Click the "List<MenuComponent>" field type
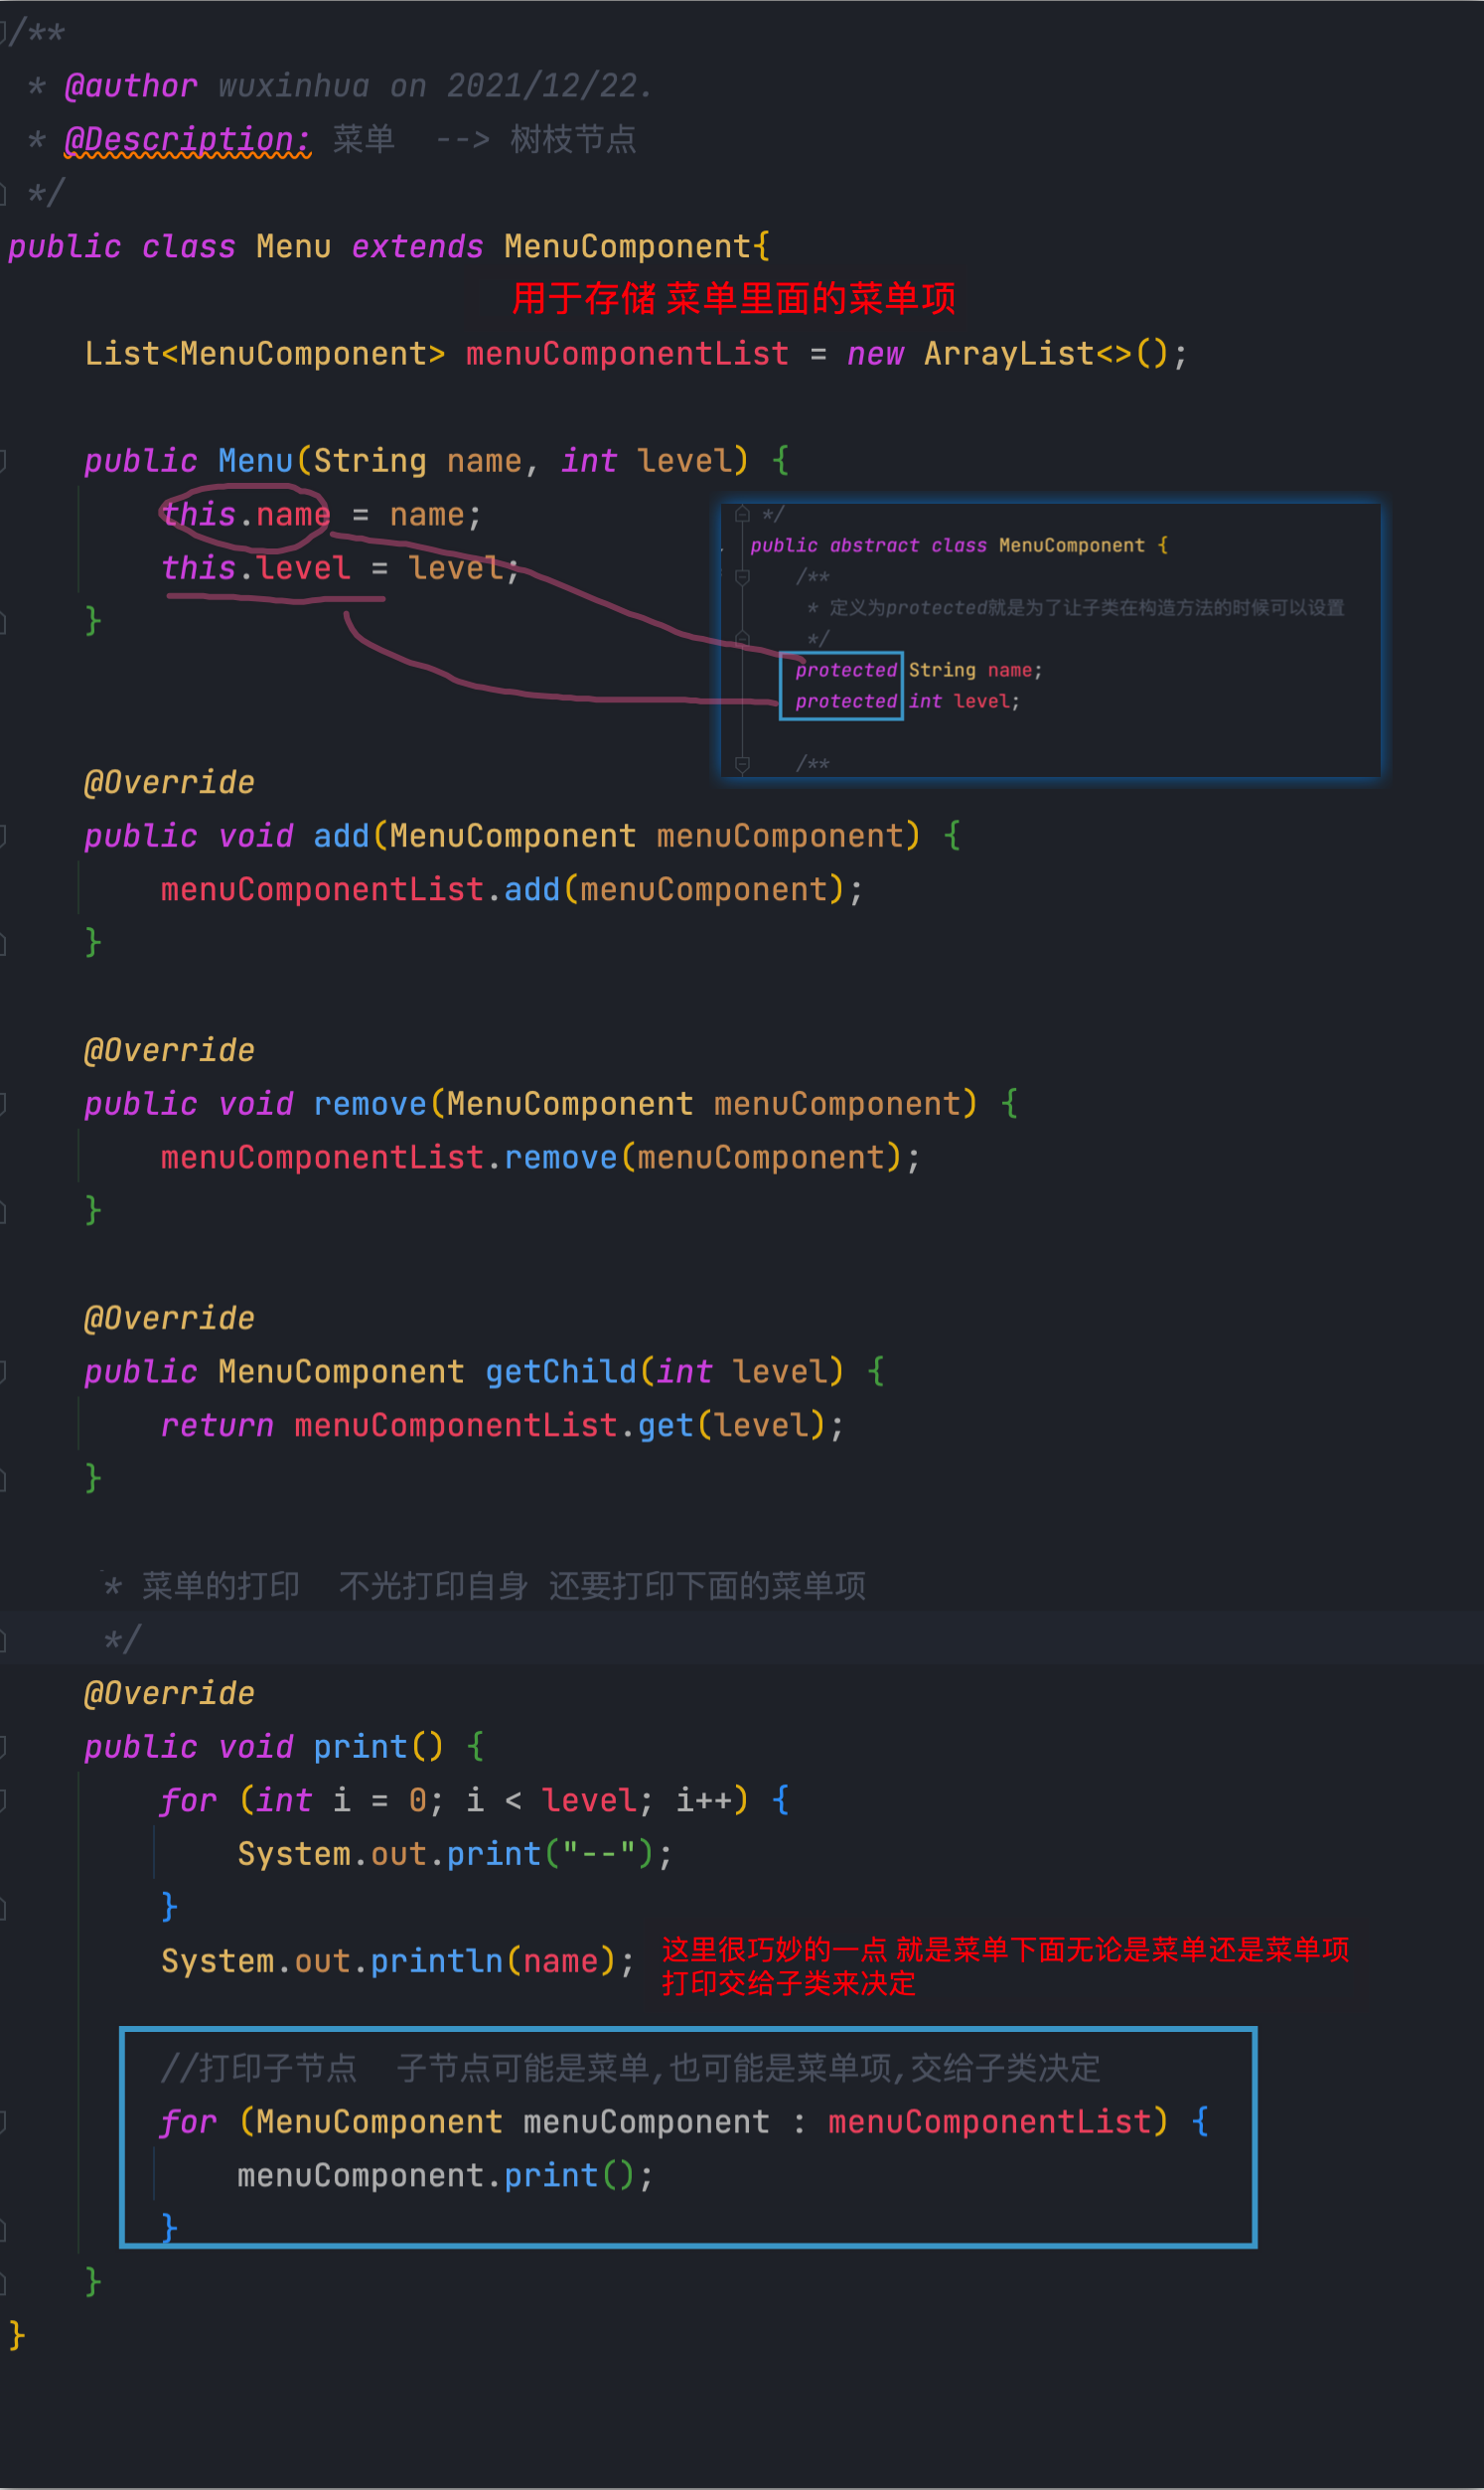 click(x=264, y=353)
